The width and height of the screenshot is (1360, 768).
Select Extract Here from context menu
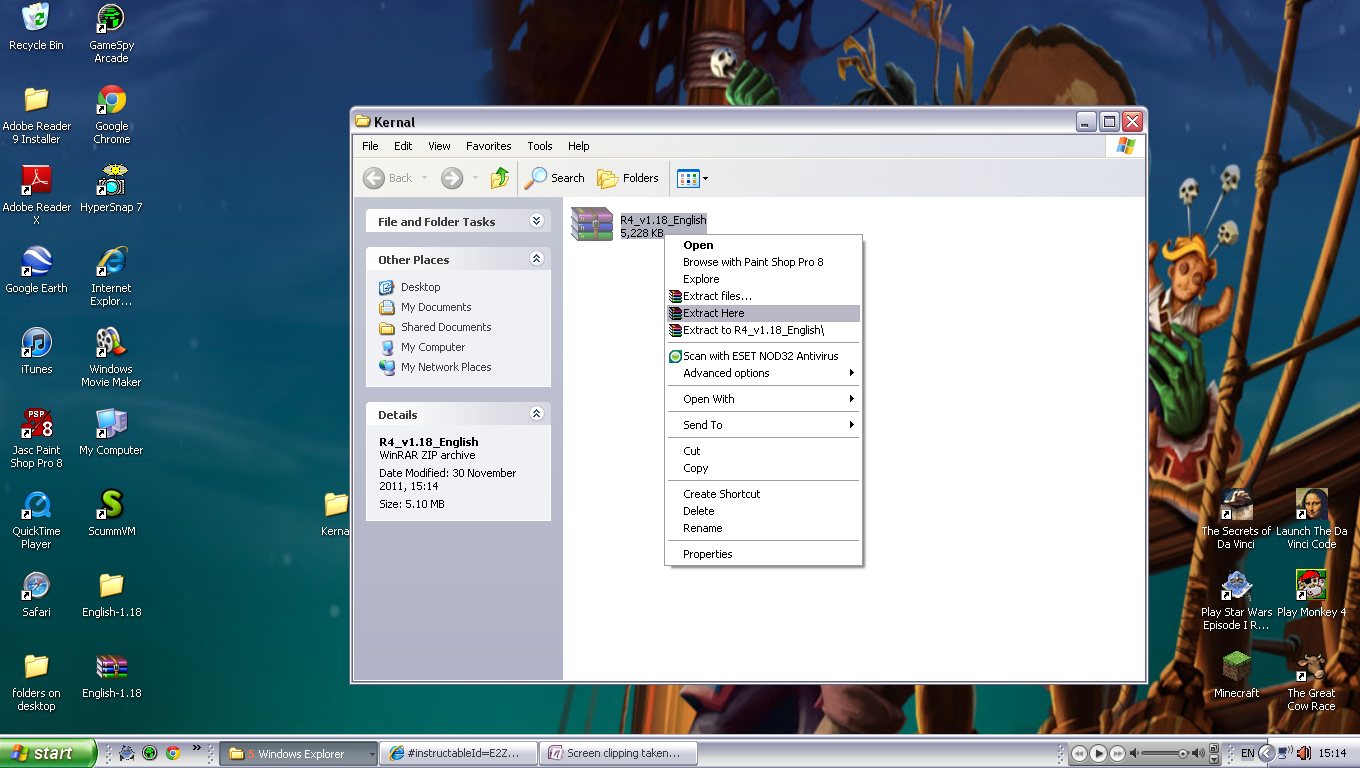pos(764,313)
